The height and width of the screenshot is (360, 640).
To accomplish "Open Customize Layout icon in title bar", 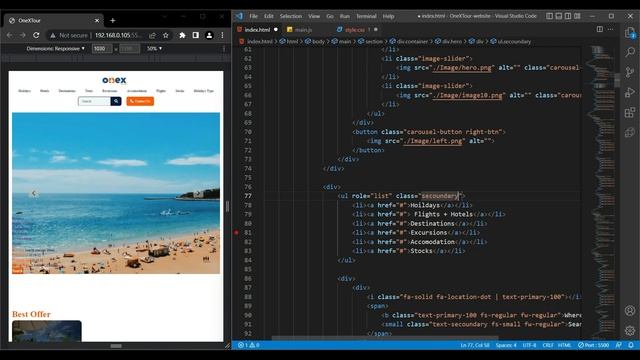I will [x=577, y=16].
